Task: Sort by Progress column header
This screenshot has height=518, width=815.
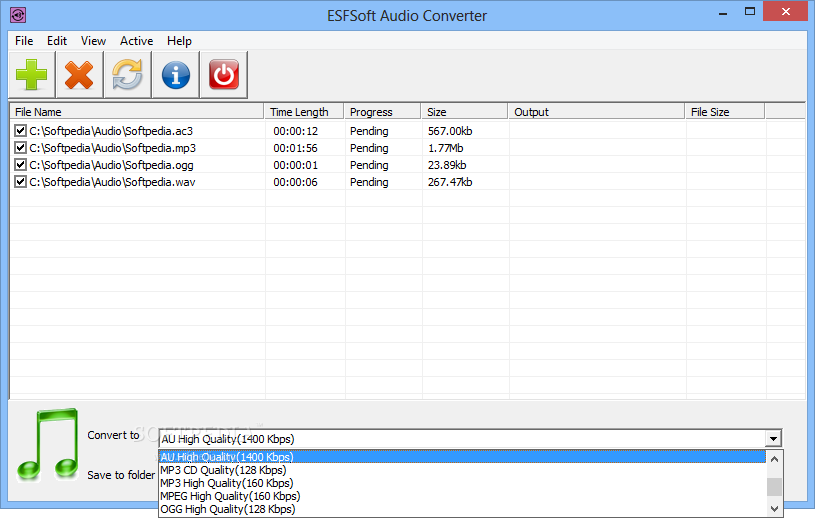Action: [x=383, y=112]
